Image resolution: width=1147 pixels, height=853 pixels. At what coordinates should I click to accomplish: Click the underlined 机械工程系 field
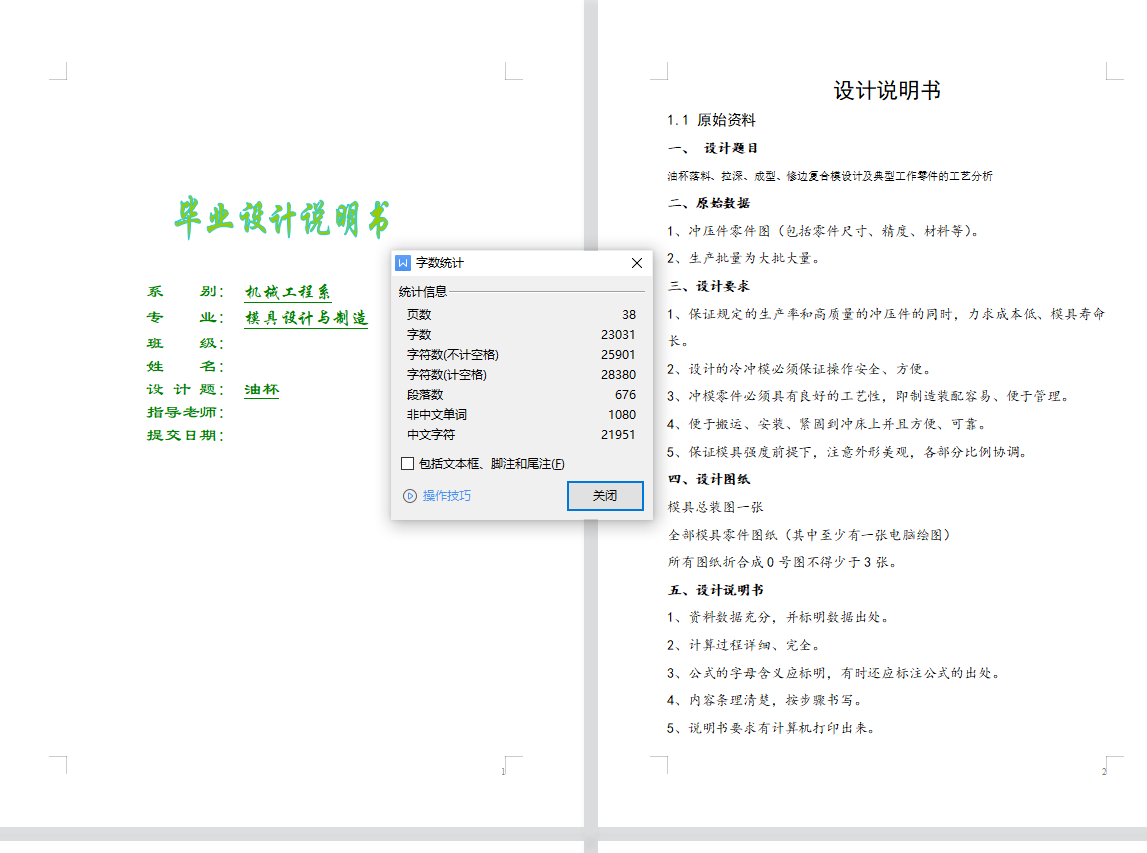(x=288, y=292)
